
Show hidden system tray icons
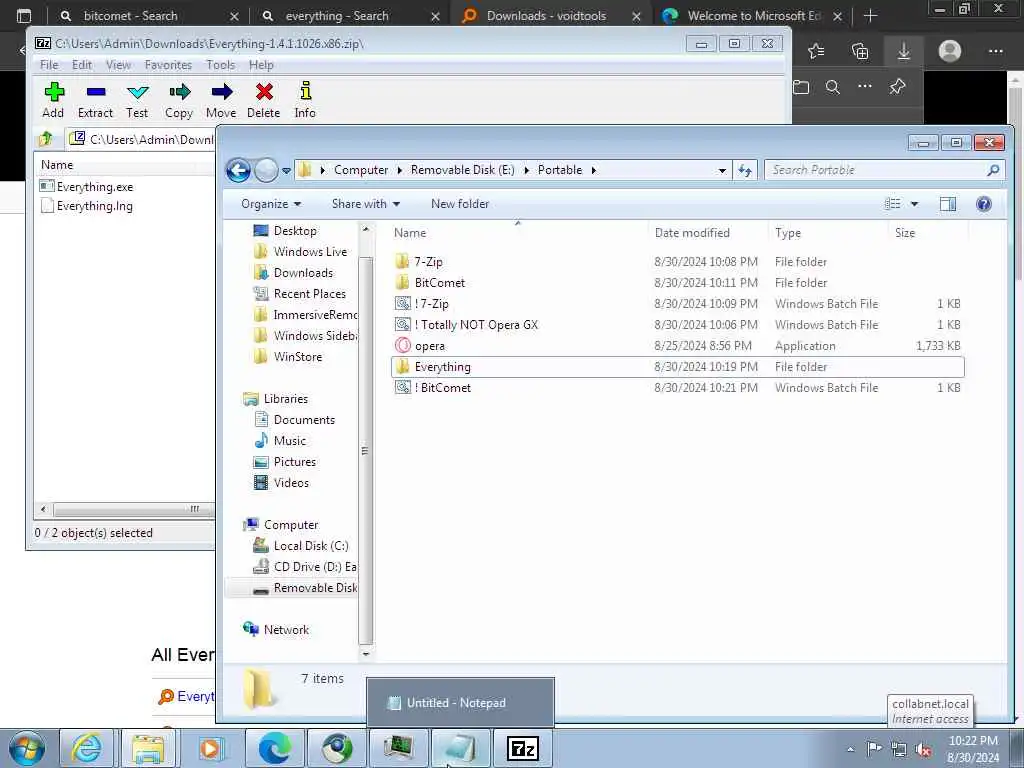(x=850, y=749)
